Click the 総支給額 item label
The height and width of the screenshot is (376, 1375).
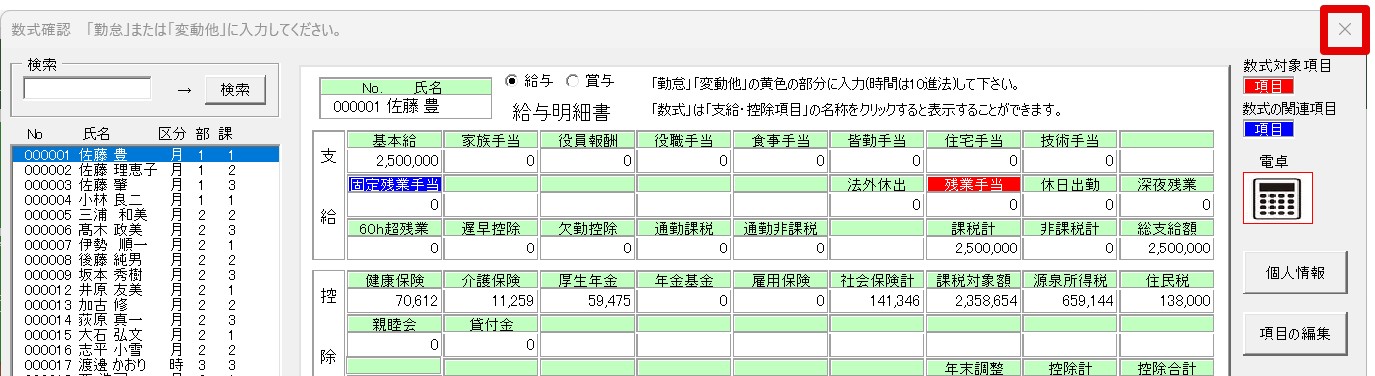point(1167,228)
